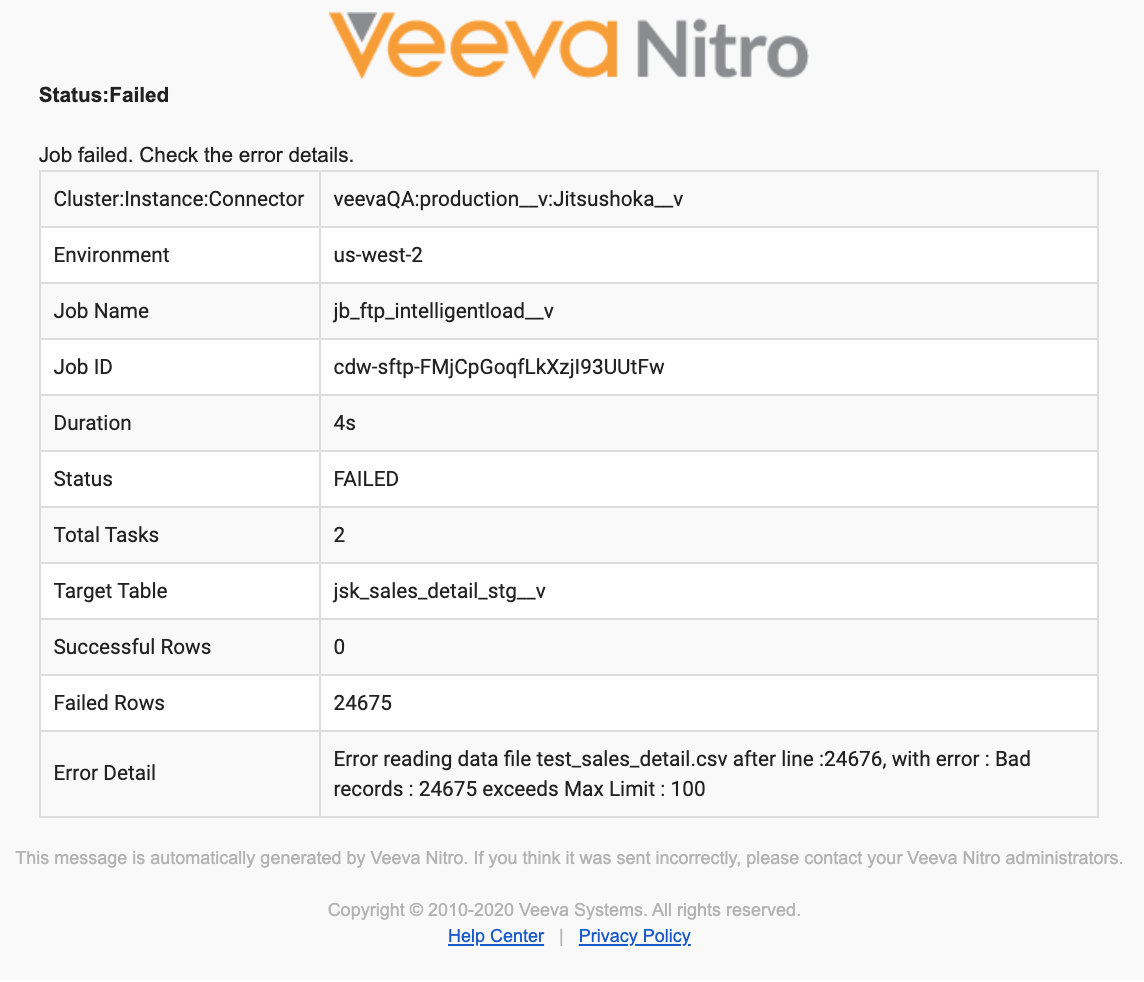This screenshot has width=1144, height=982.
Task: Click the Duration value 4s
Action: 345,423
